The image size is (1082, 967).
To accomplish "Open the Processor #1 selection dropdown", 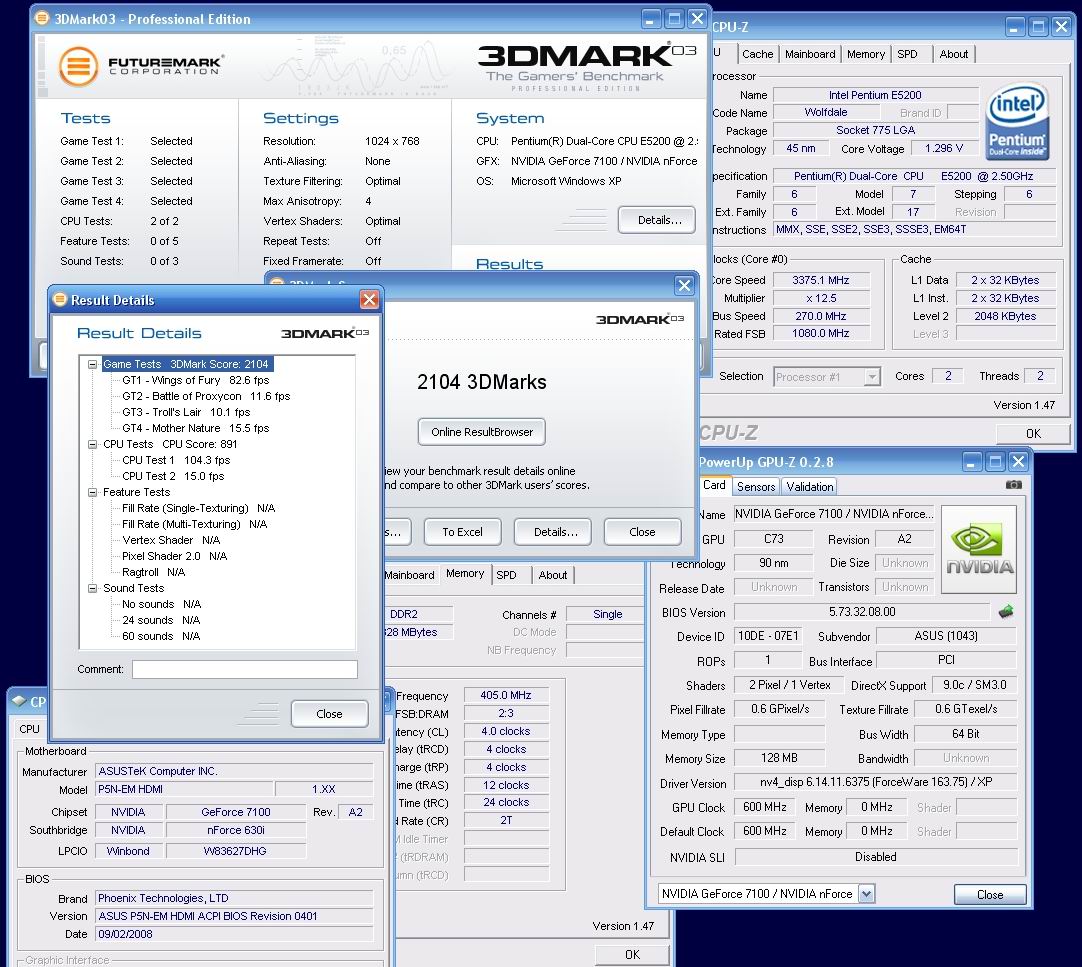I will 872,377.
